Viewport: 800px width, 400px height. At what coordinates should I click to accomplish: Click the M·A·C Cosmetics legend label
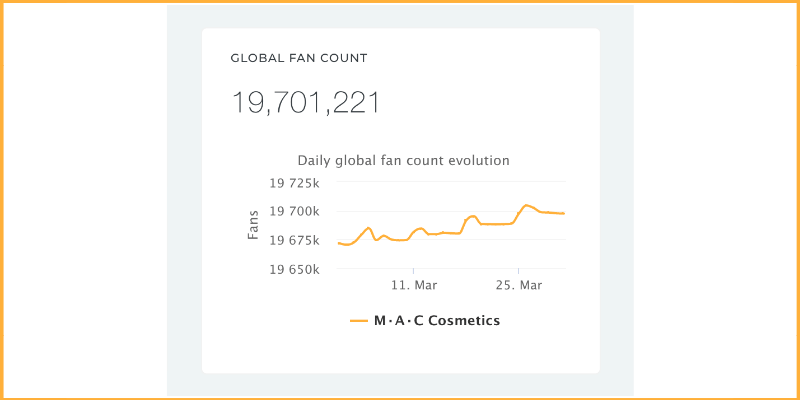click(x=437, y=320)
